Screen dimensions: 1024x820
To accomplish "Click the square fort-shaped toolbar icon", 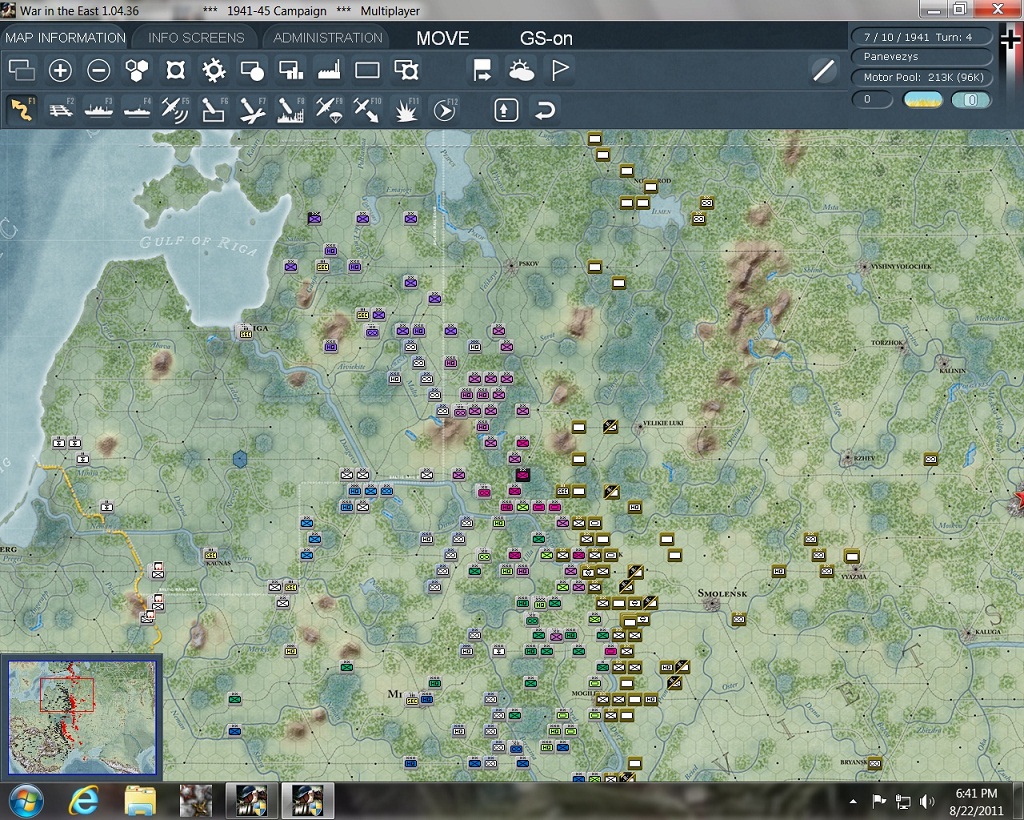I will tap(175, 70).
